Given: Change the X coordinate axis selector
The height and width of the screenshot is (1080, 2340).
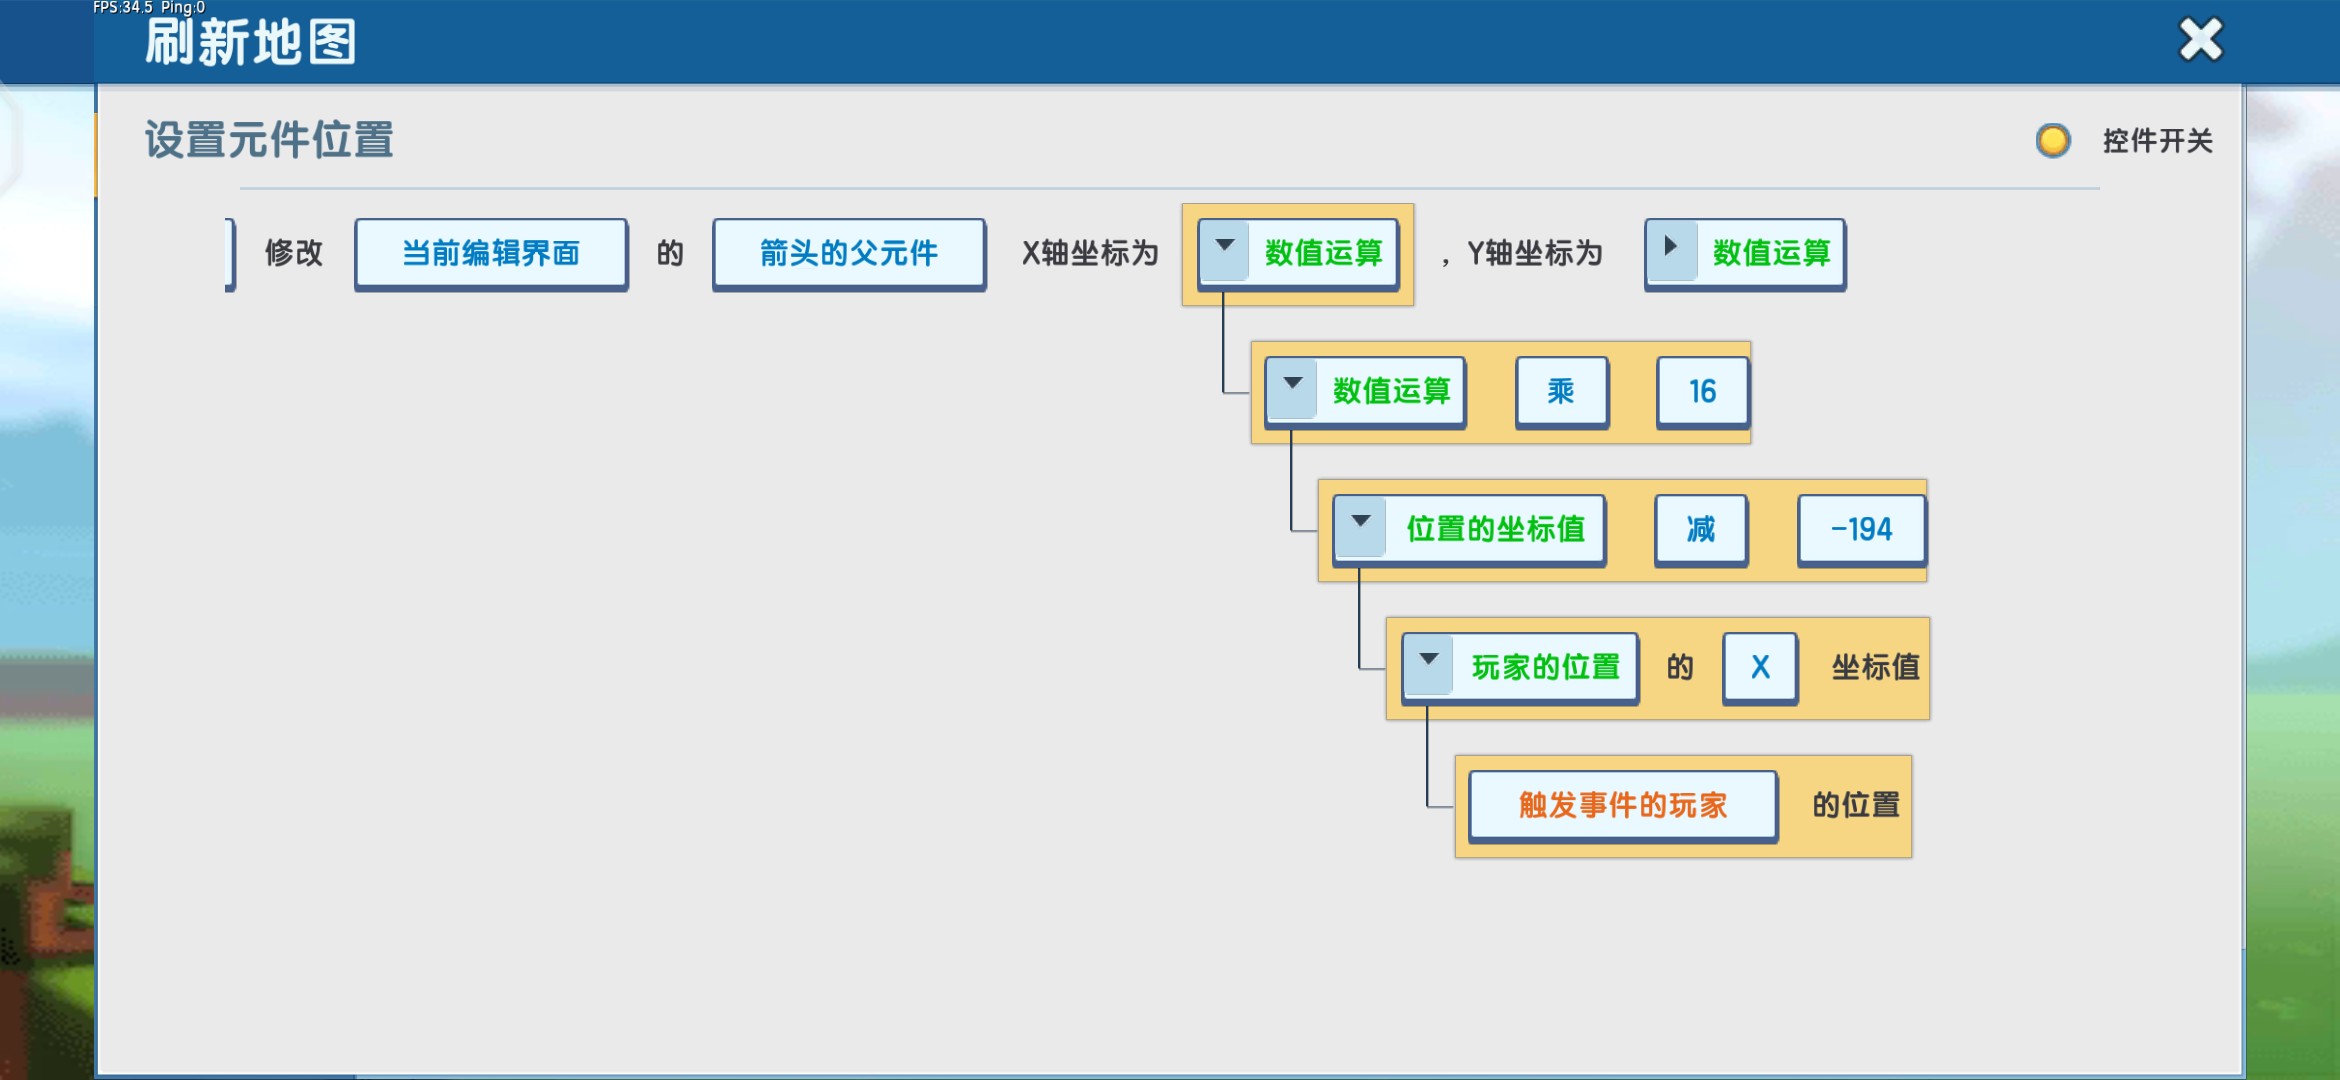Looking at the screenshot, I should (1760, 668).
